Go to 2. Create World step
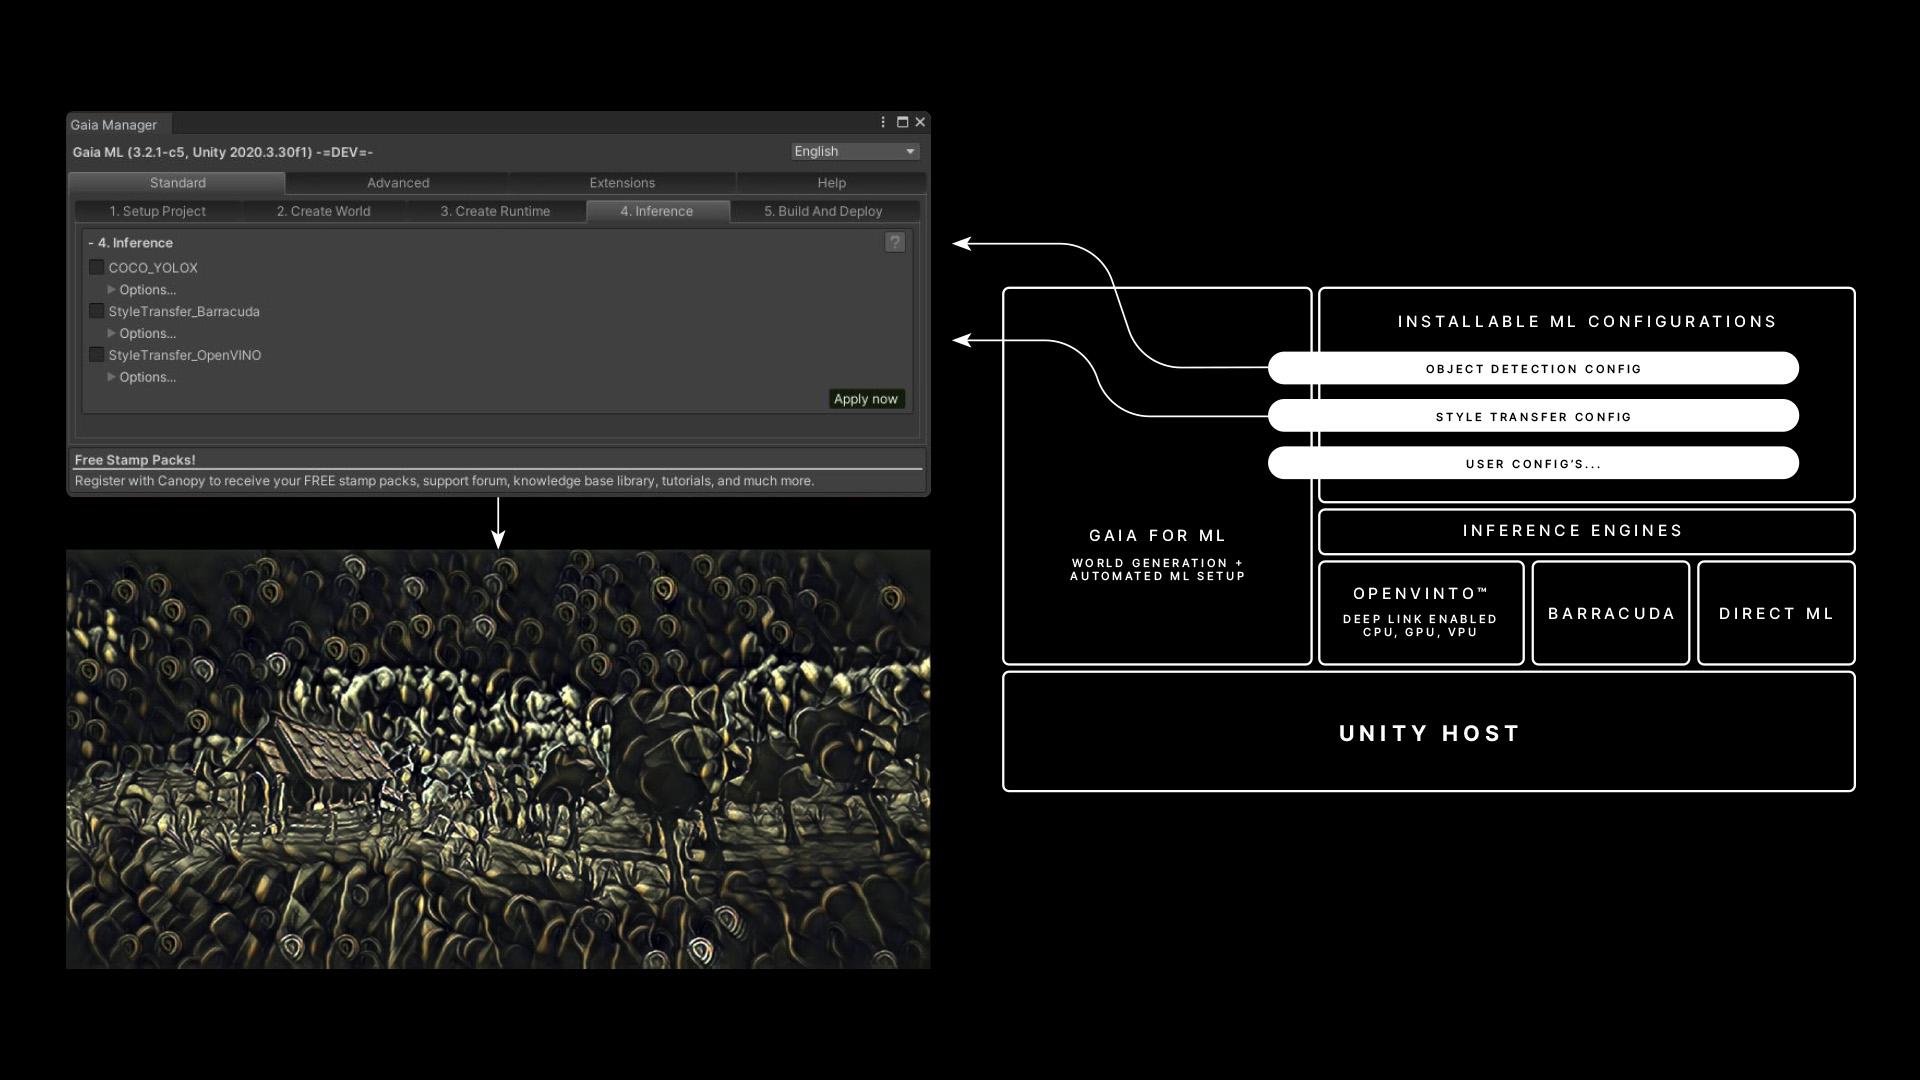The height and width of the screenshot is (1080, 1920). [x=323, y=211]
